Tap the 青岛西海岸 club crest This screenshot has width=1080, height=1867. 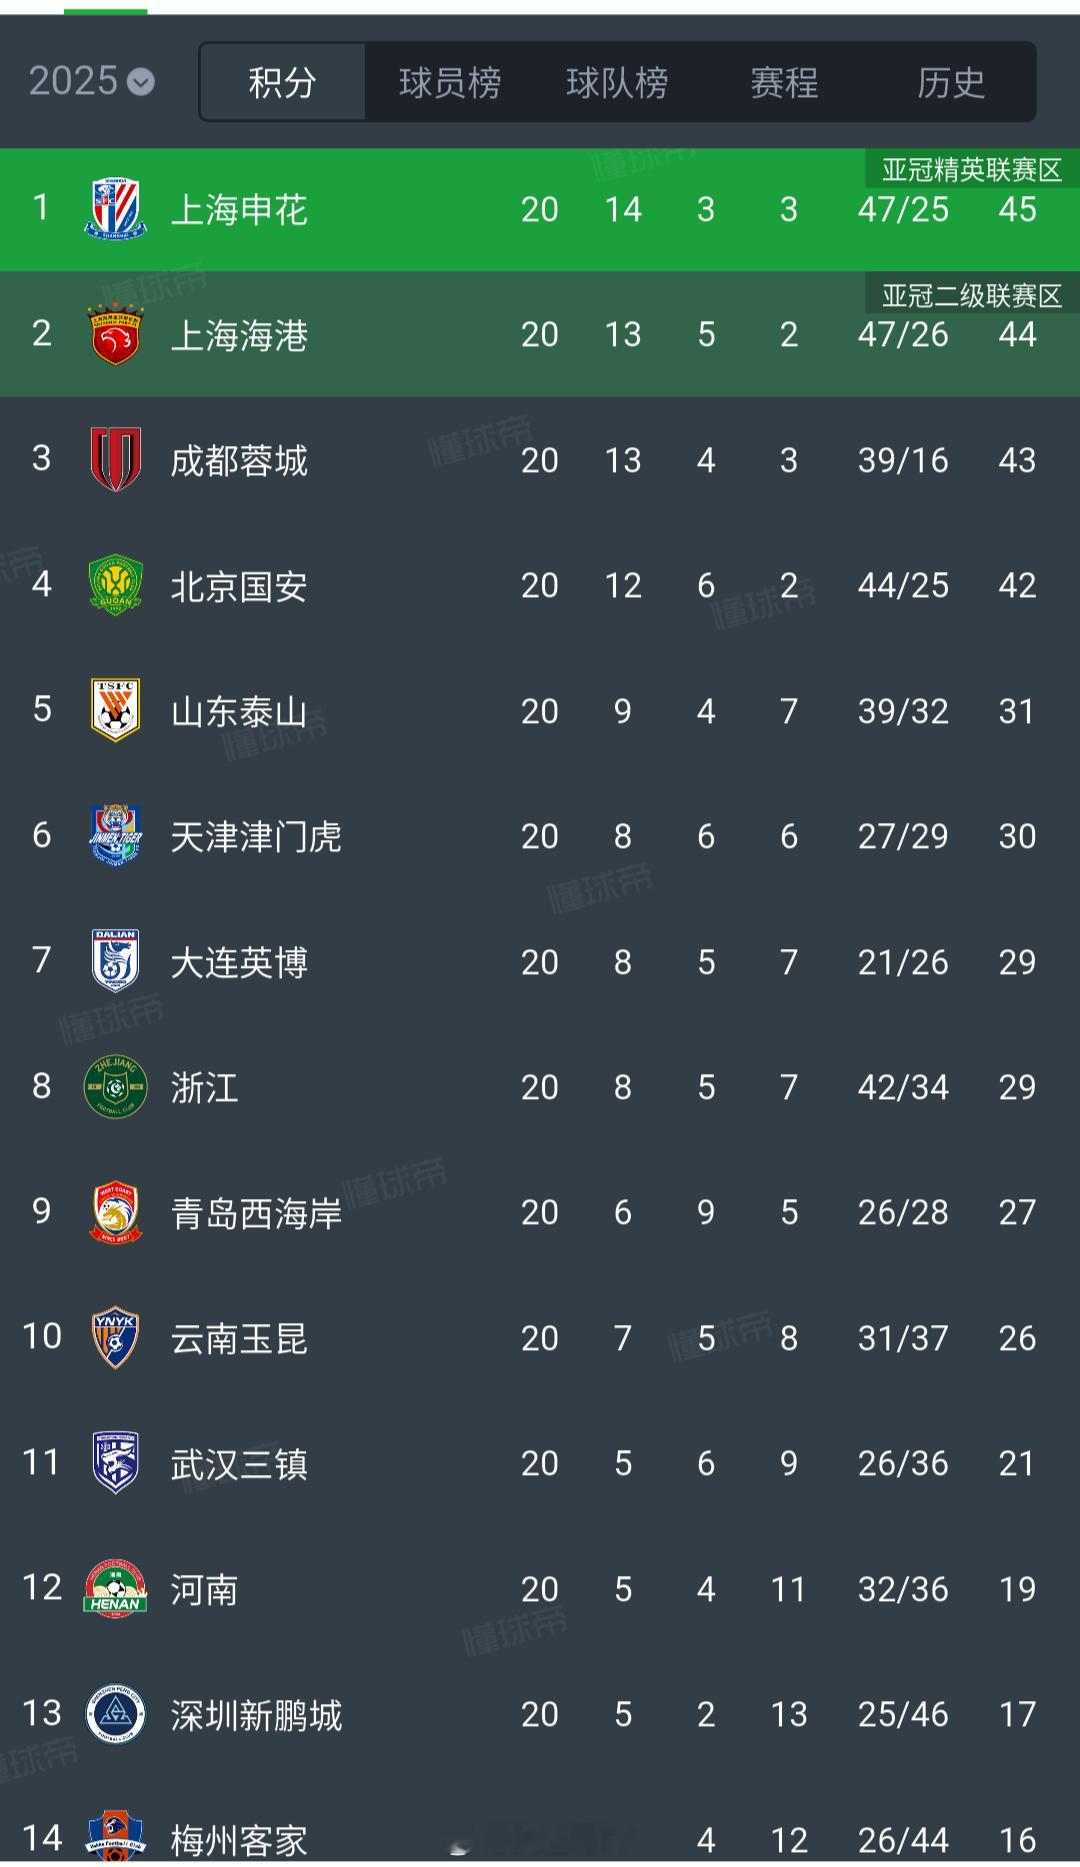(x=115, y=1212)
